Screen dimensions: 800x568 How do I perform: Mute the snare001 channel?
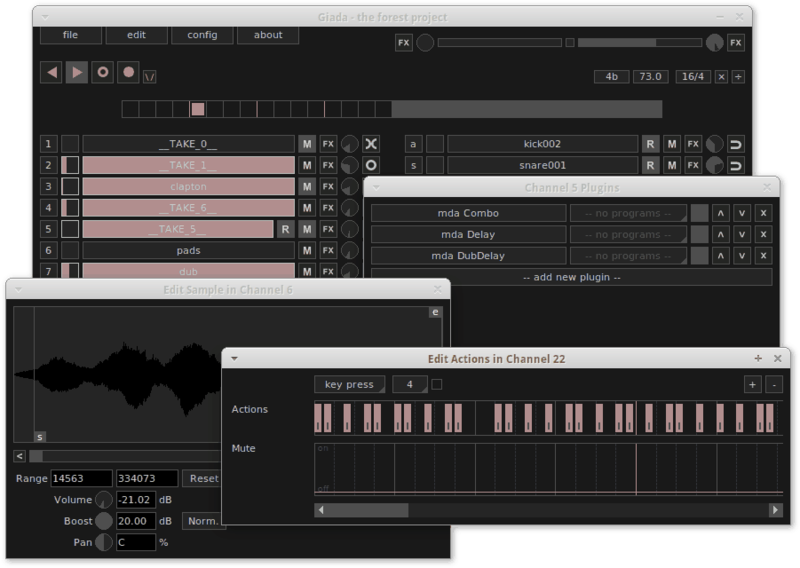coord(671,165)
